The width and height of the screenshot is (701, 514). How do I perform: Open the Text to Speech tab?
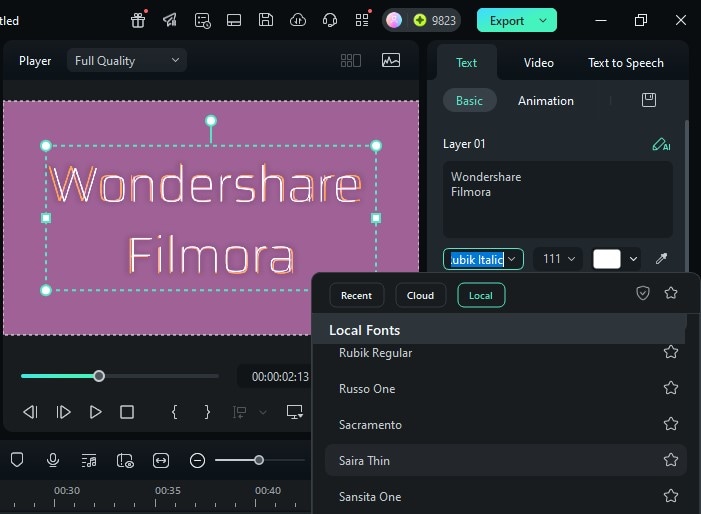[625, 63]
